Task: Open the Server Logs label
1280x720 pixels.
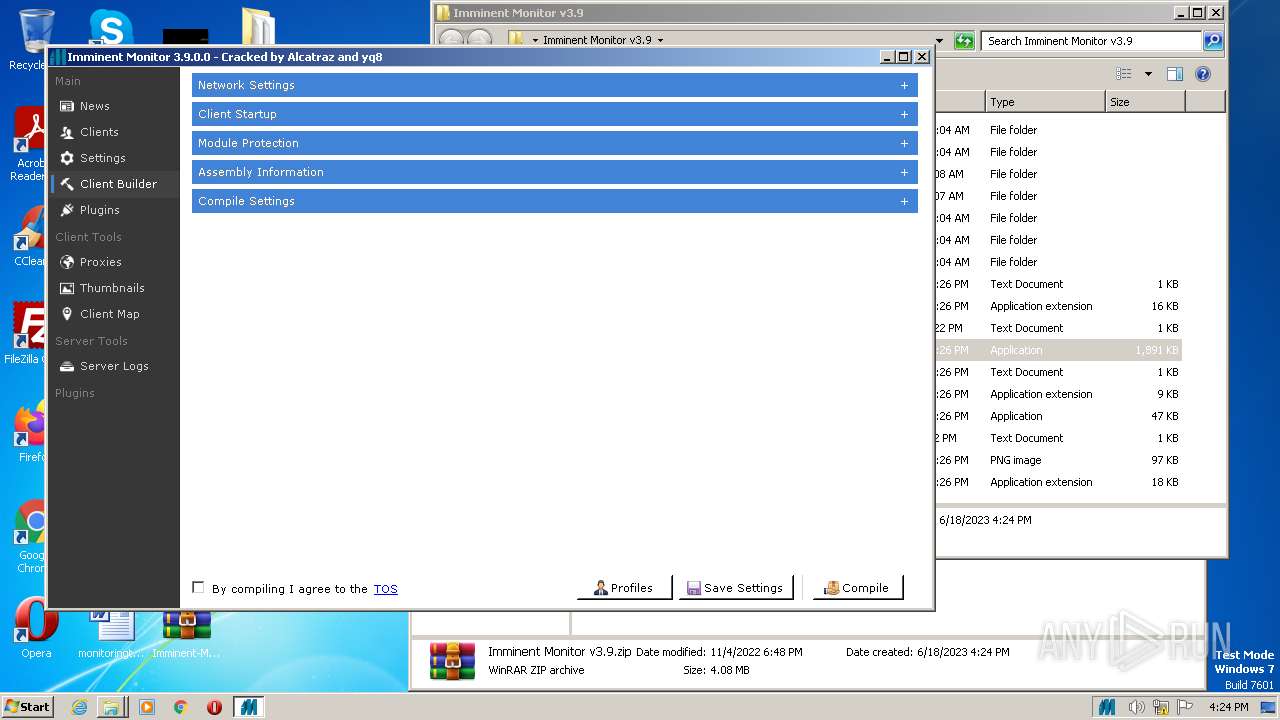Action: tap(114, 366)
